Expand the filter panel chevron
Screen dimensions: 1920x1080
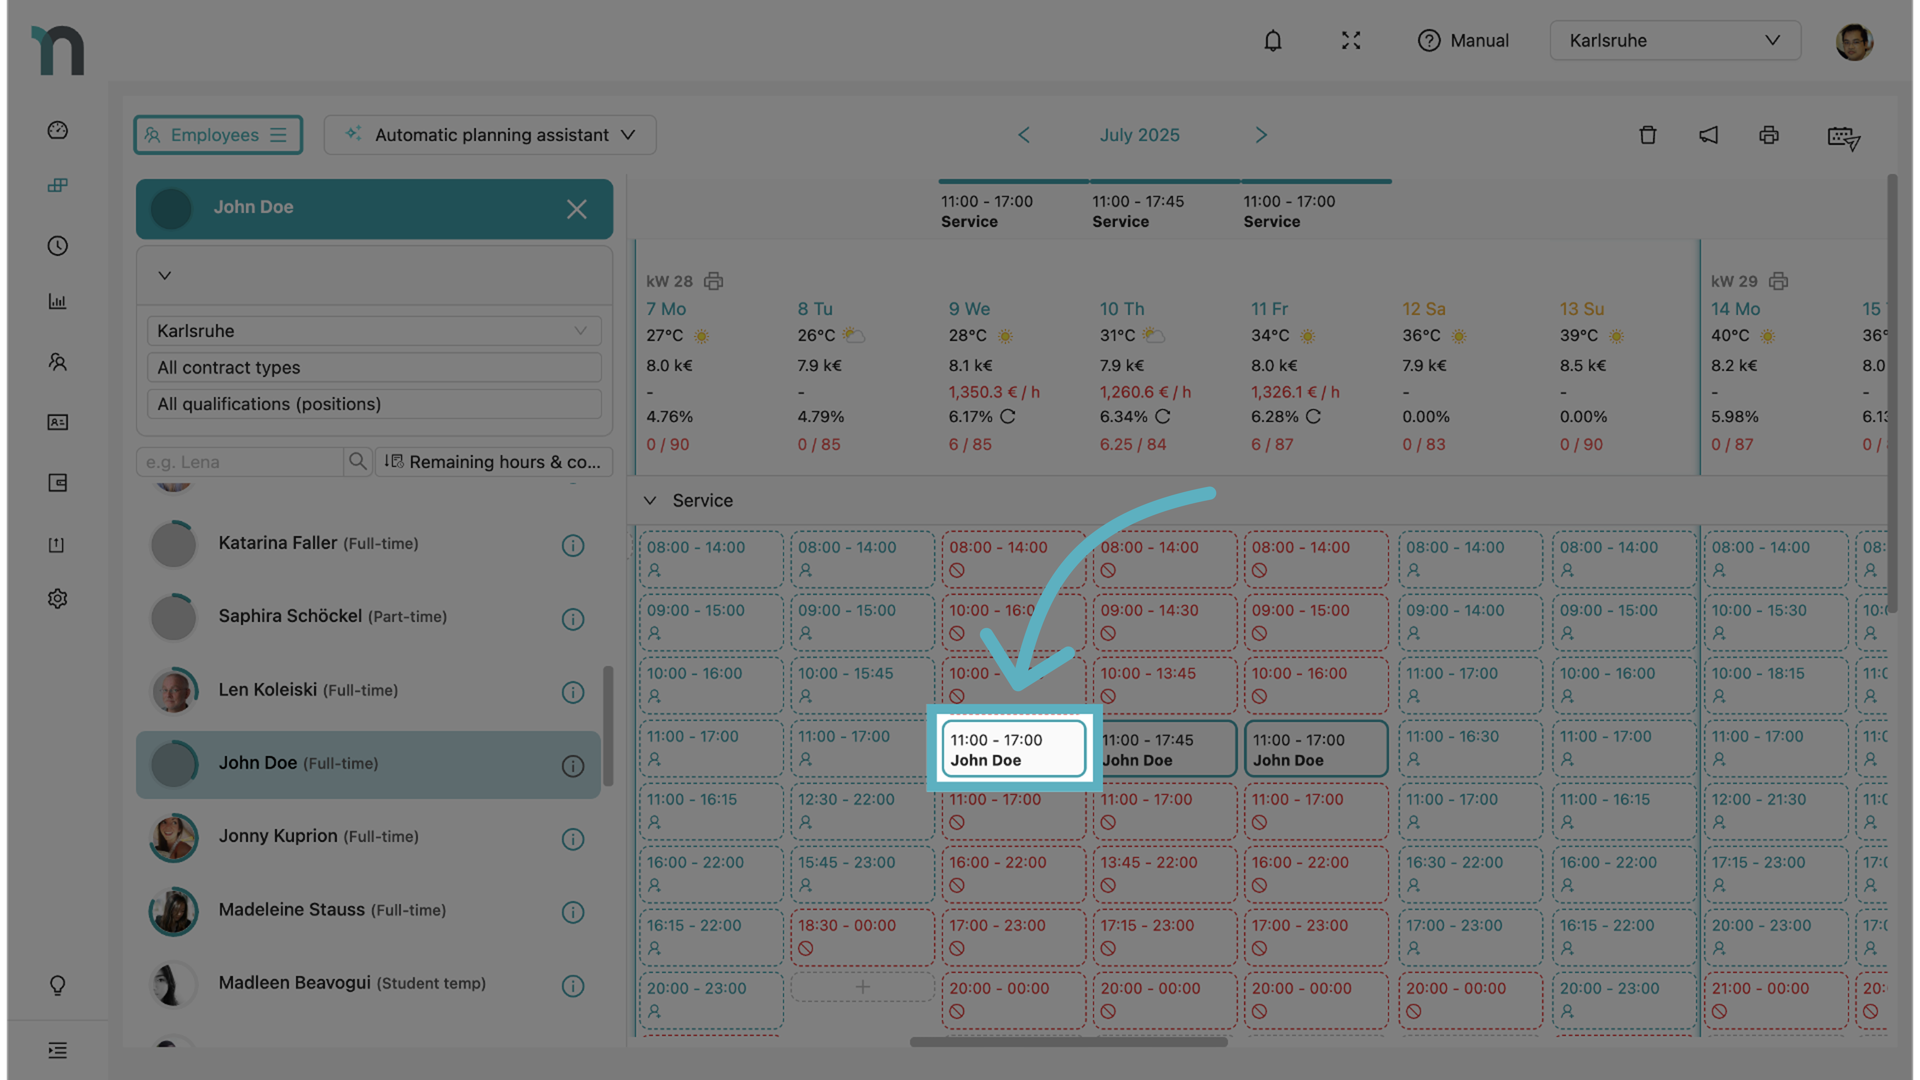(x=165, y=276)
